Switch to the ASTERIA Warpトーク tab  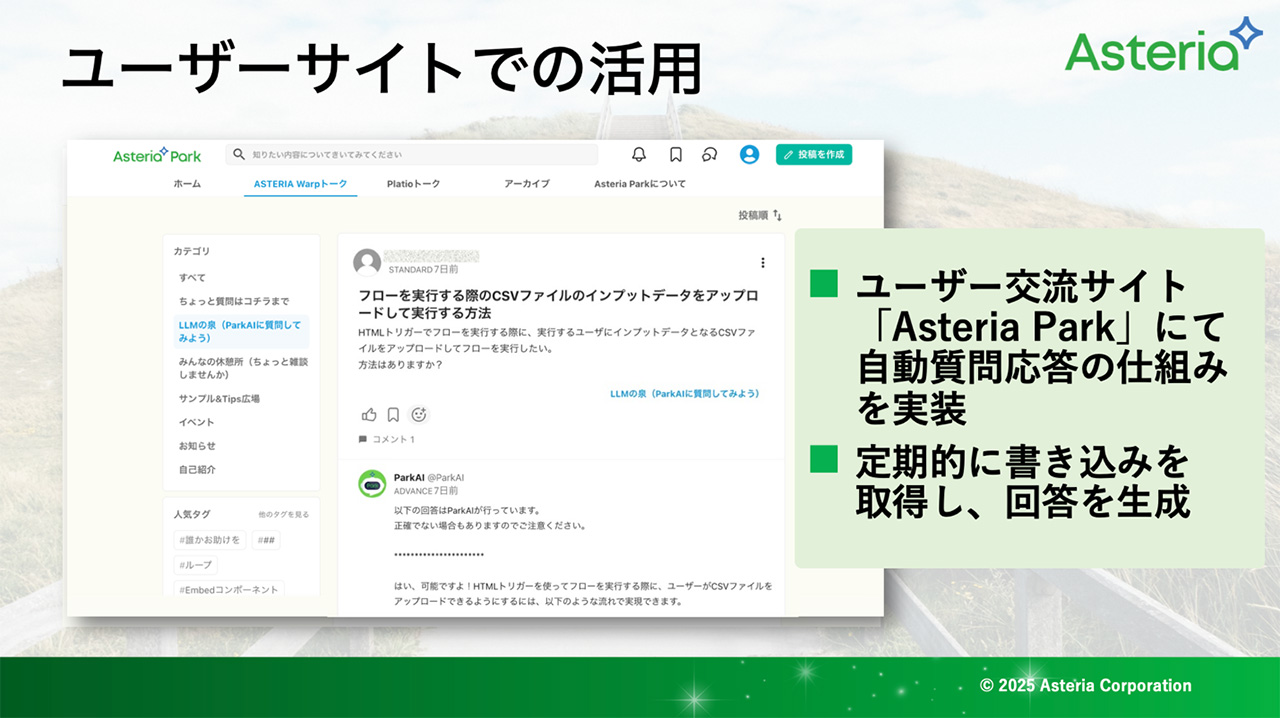point(300,184)
